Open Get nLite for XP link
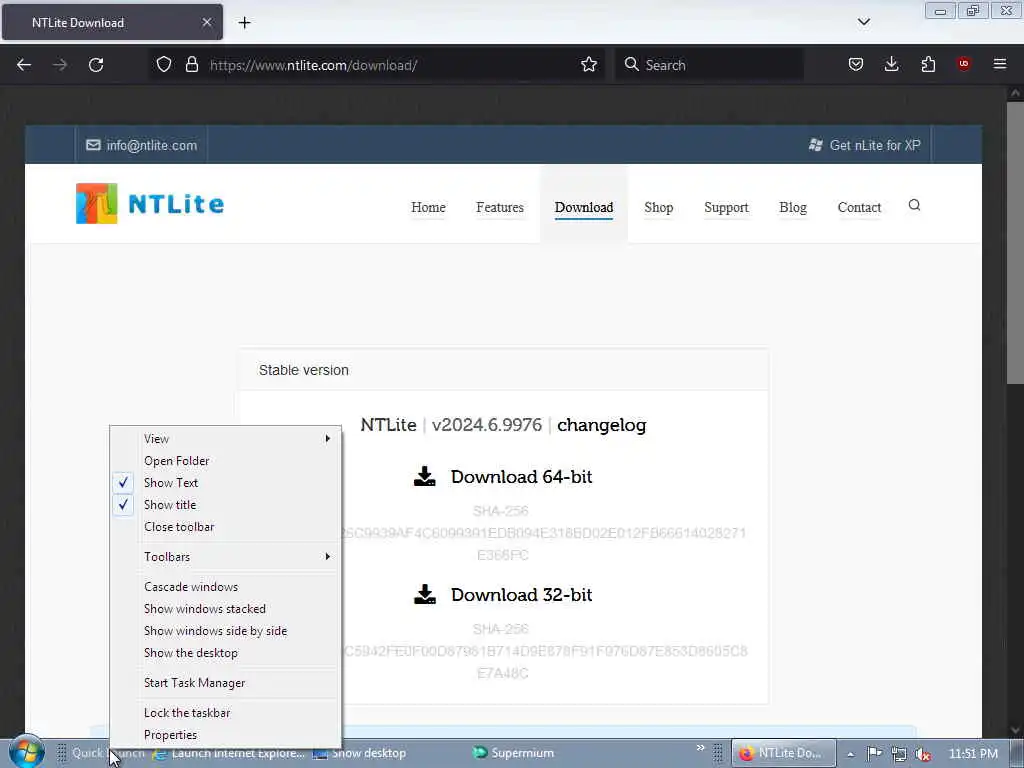1024x768 pixels. [865, 145]
